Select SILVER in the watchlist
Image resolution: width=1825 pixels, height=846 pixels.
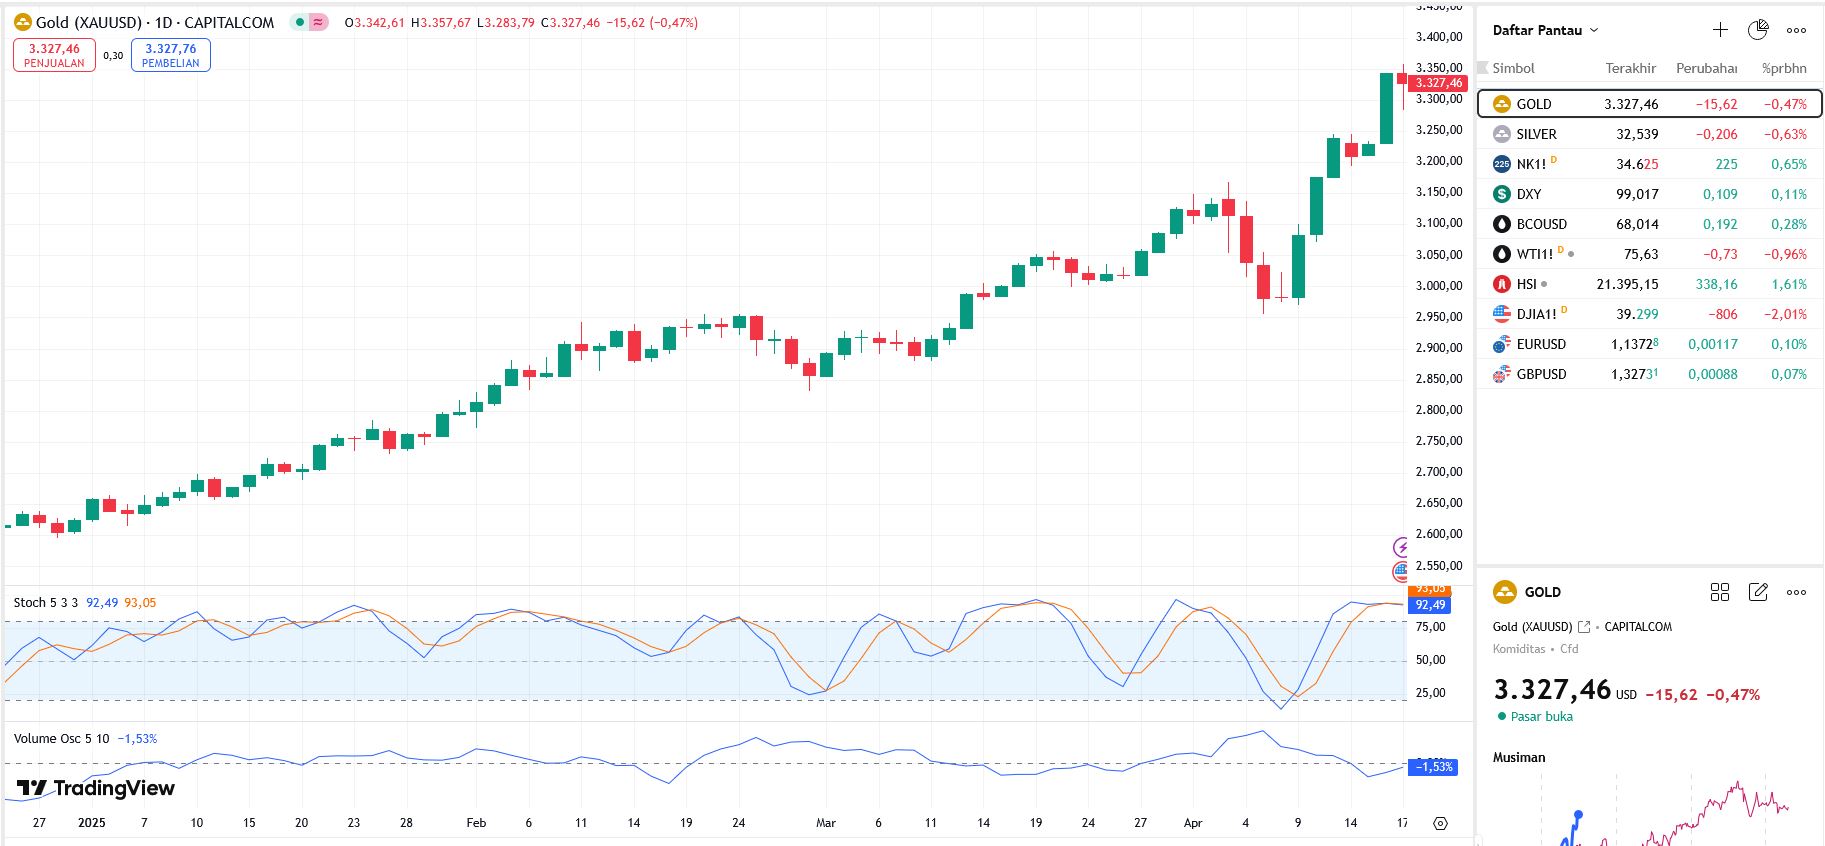click(1536, 134)
